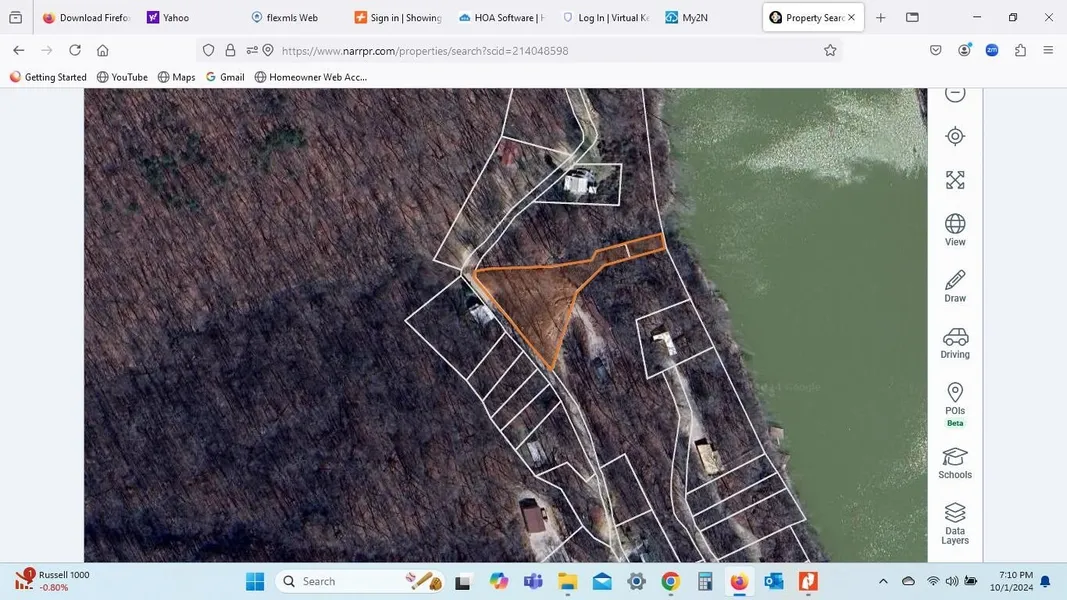Open the Driving directions tool

tap(955, 342)
